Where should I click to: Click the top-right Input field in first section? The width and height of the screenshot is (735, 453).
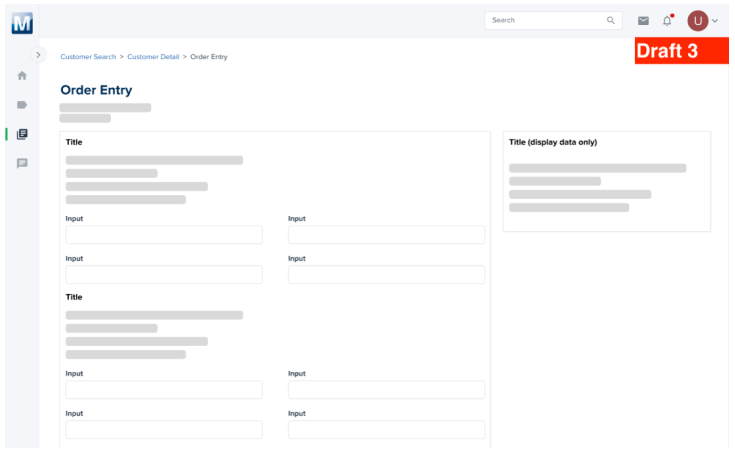(x=386, y=235)
